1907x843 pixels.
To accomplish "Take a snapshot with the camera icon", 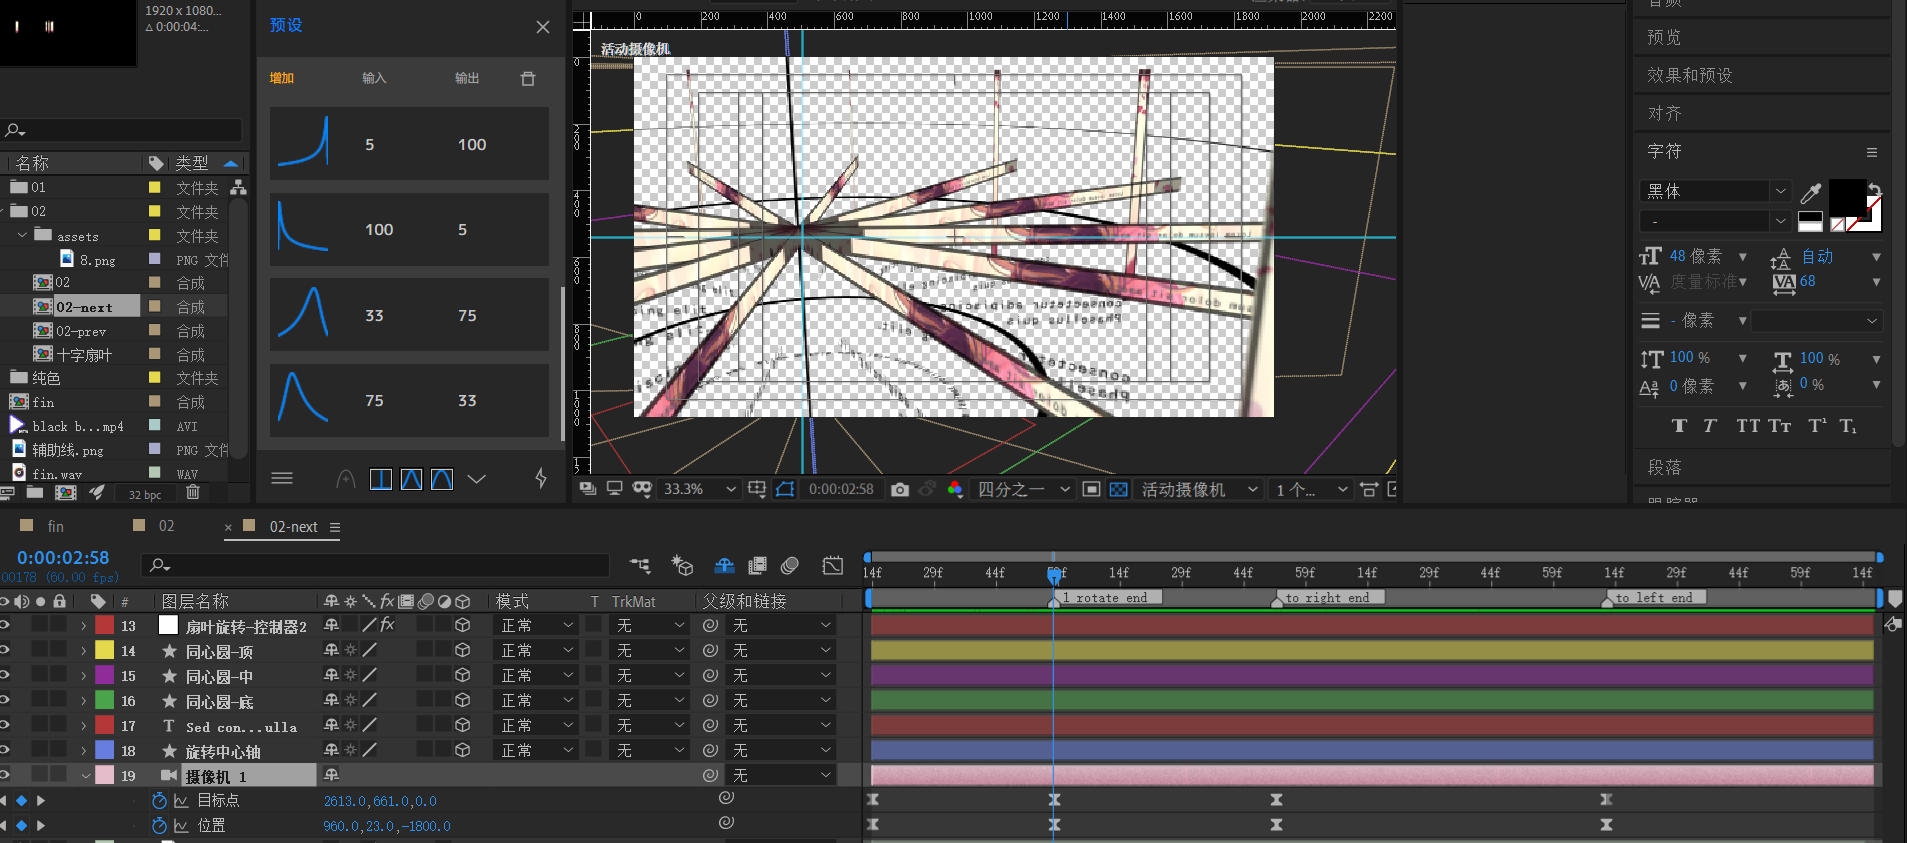I will 900,489.
